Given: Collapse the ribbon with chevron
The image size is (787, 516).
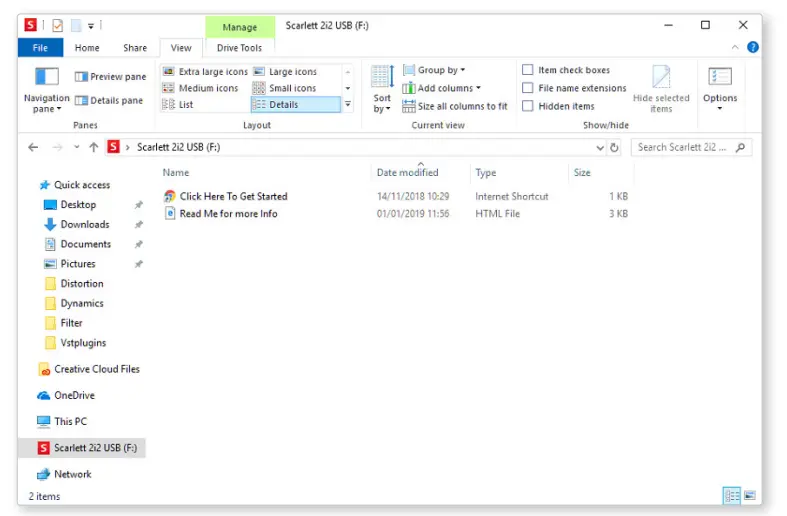Looking at the screenshot, I should [735, 47].
